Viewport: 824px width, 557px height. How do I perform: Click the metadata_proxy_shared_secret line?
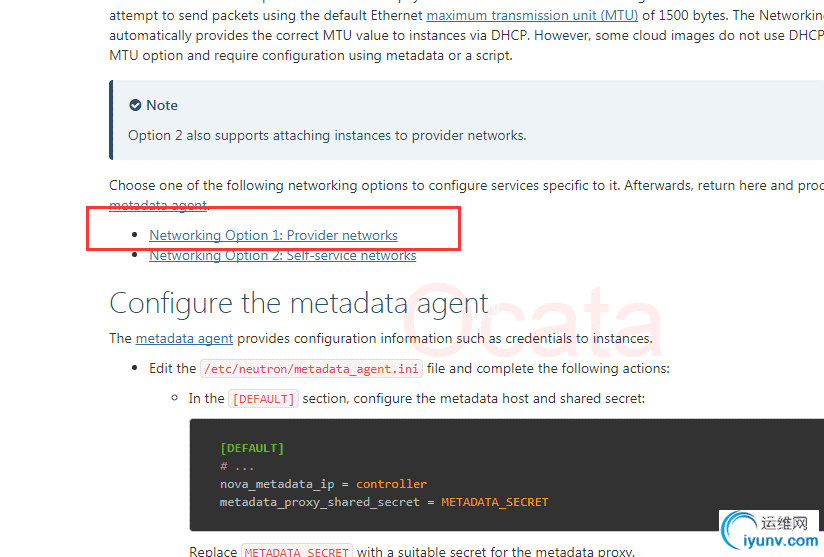click(384, 502)
